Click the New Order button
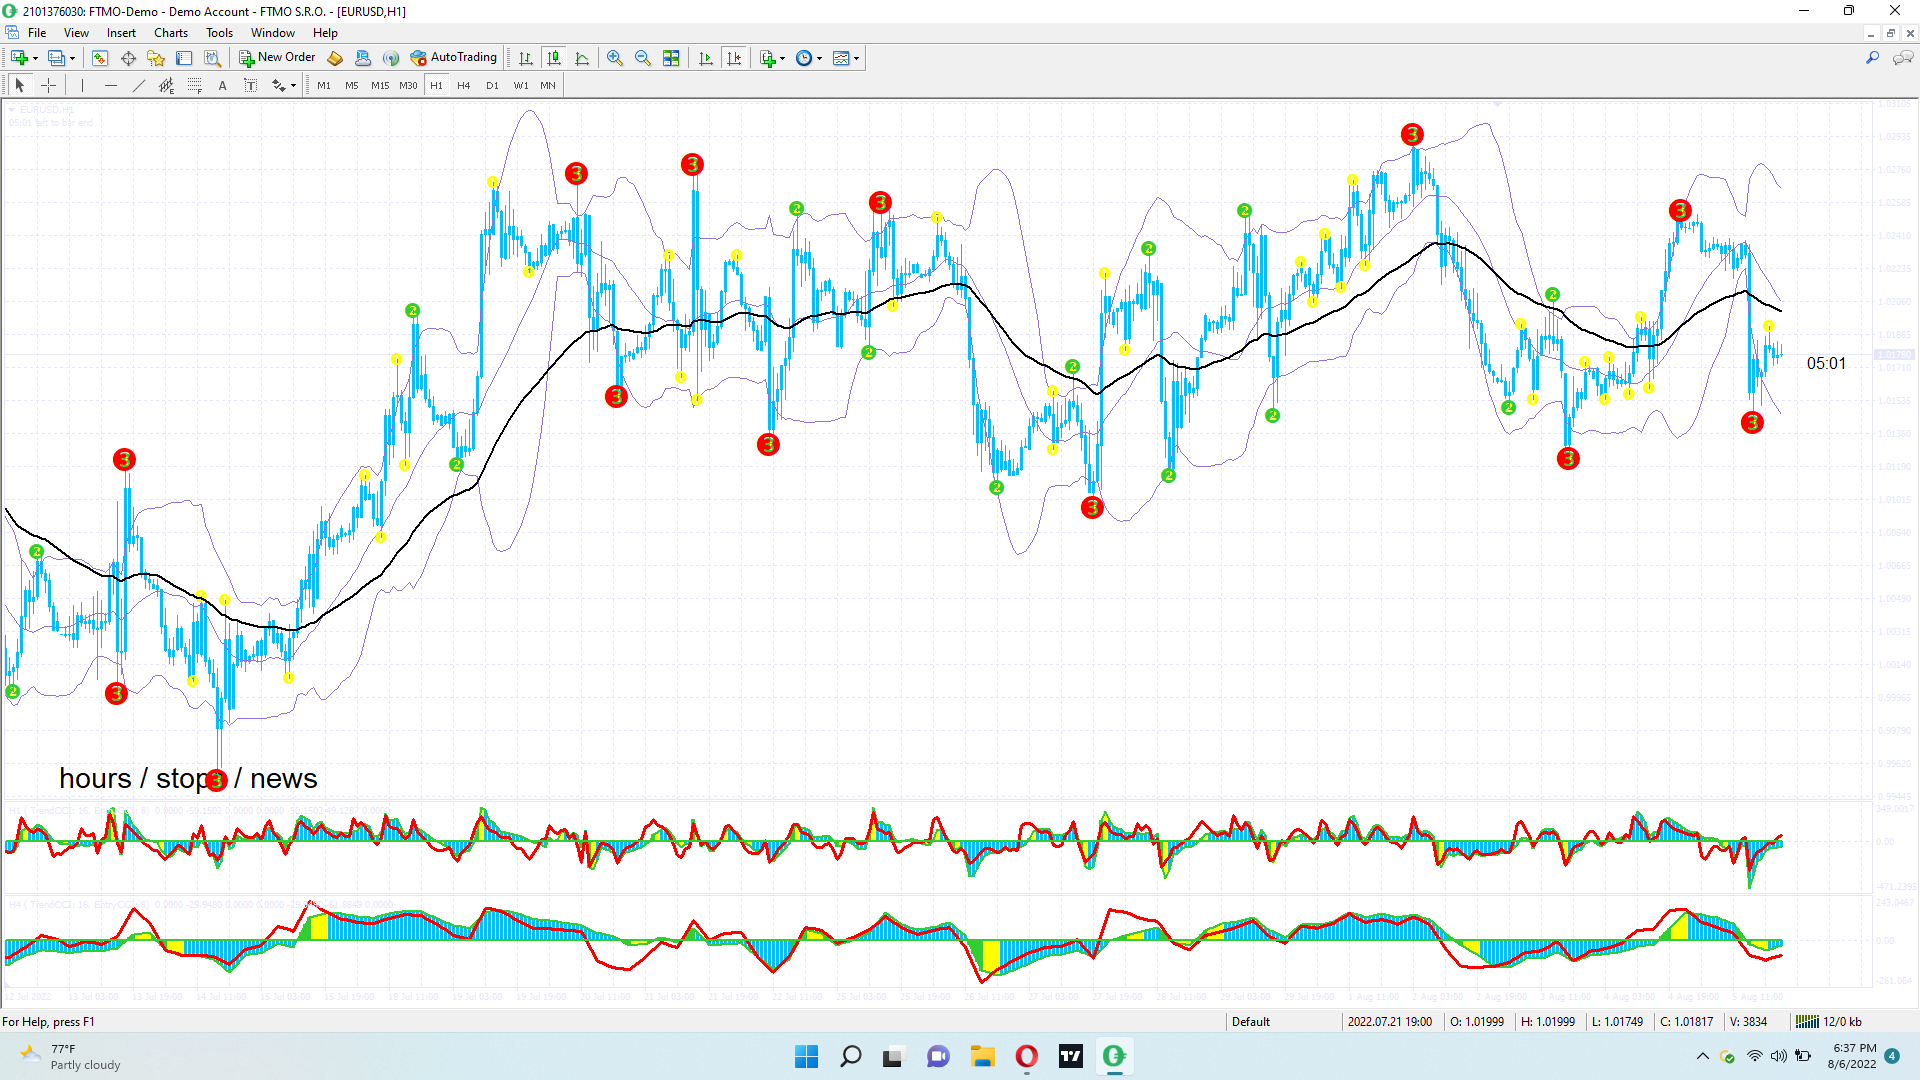Image resolution: width=1920 pixels, height=1080 pixels. 277,58
